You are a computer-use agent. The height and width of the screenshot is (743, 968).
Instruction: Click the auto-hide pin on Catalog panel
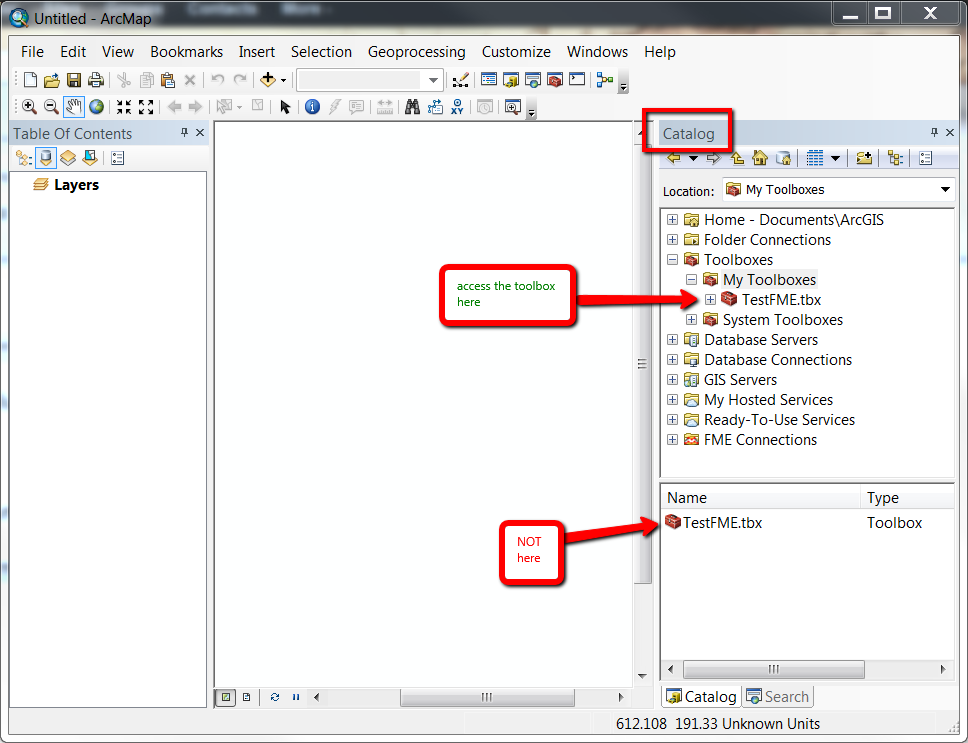(x=934, y=131)
